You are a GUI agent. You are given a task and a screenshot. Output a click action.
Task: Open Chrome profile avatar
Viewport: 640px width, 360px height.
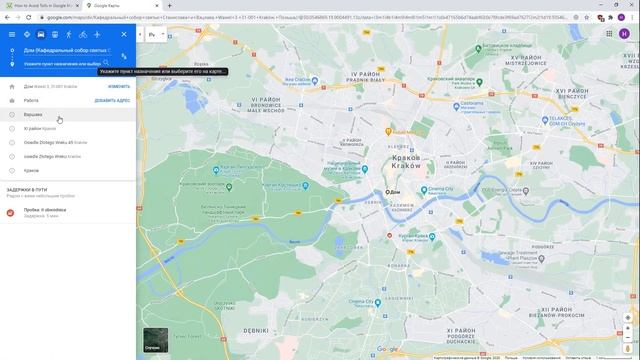[621, 18]
